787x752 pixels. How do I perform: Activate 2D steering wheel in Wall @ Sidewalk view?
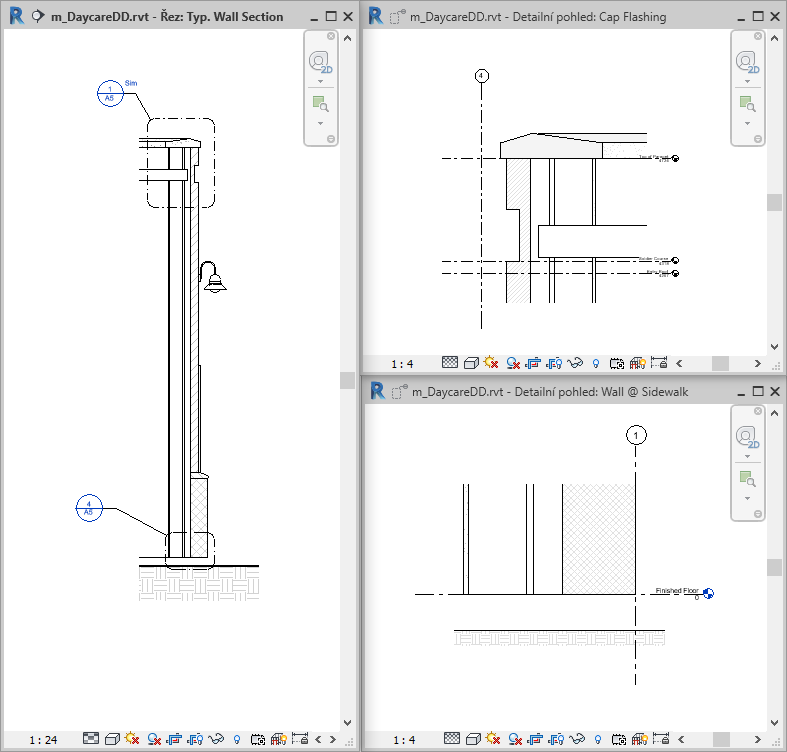coord(747,437)
